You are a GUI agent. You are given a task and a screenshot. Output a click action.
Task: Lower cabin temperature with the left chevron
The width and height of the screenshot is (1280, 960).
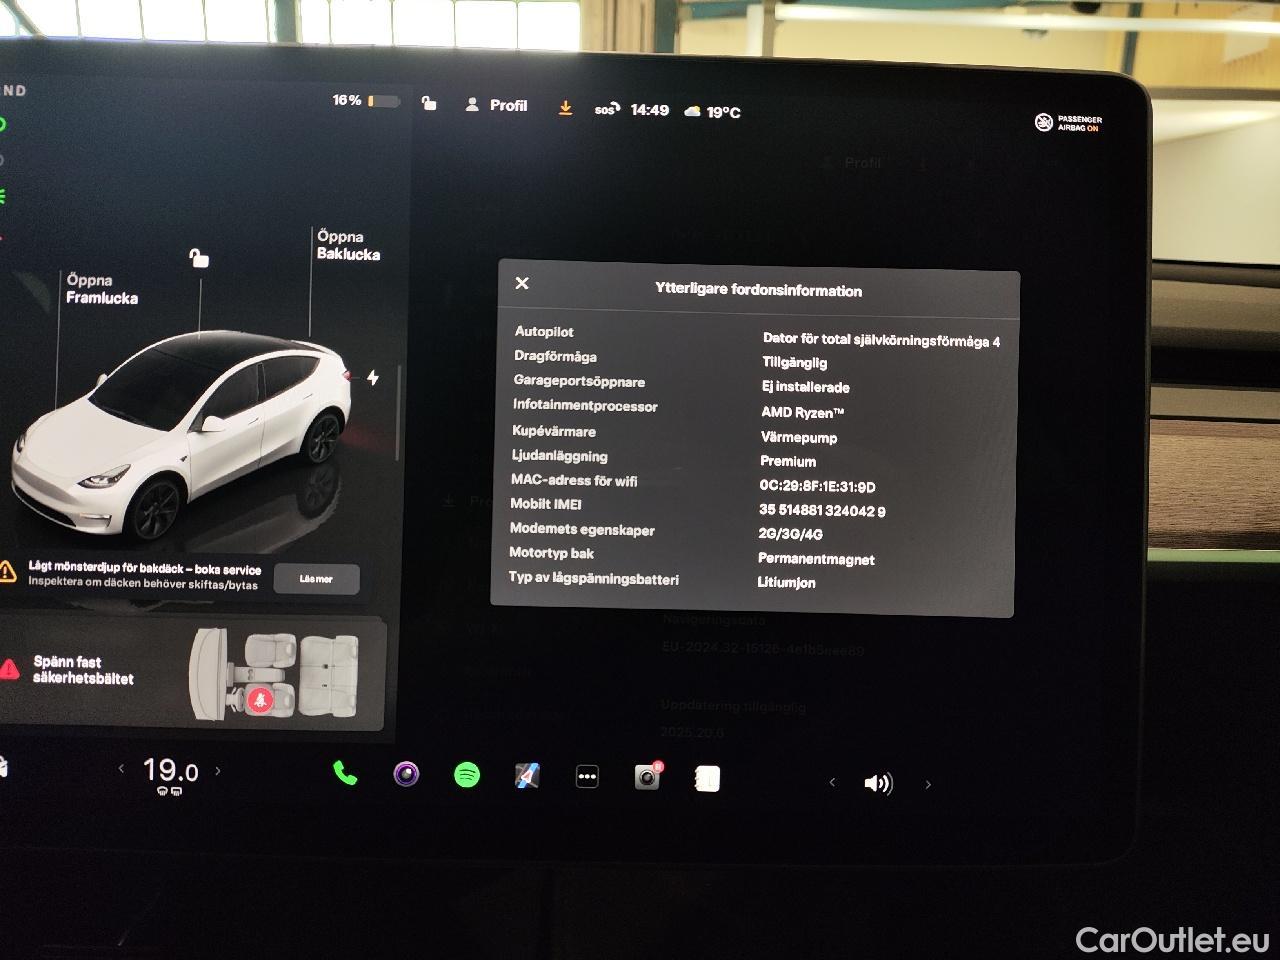pyautogui.click(x=122, y=769)
